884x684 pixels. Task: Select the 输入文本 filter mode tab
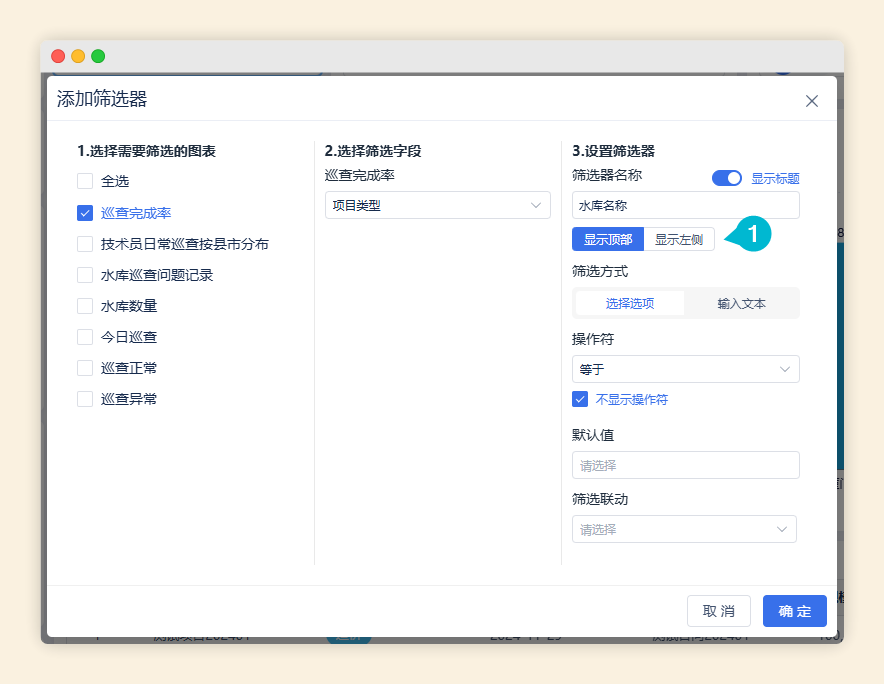(741, 303)
